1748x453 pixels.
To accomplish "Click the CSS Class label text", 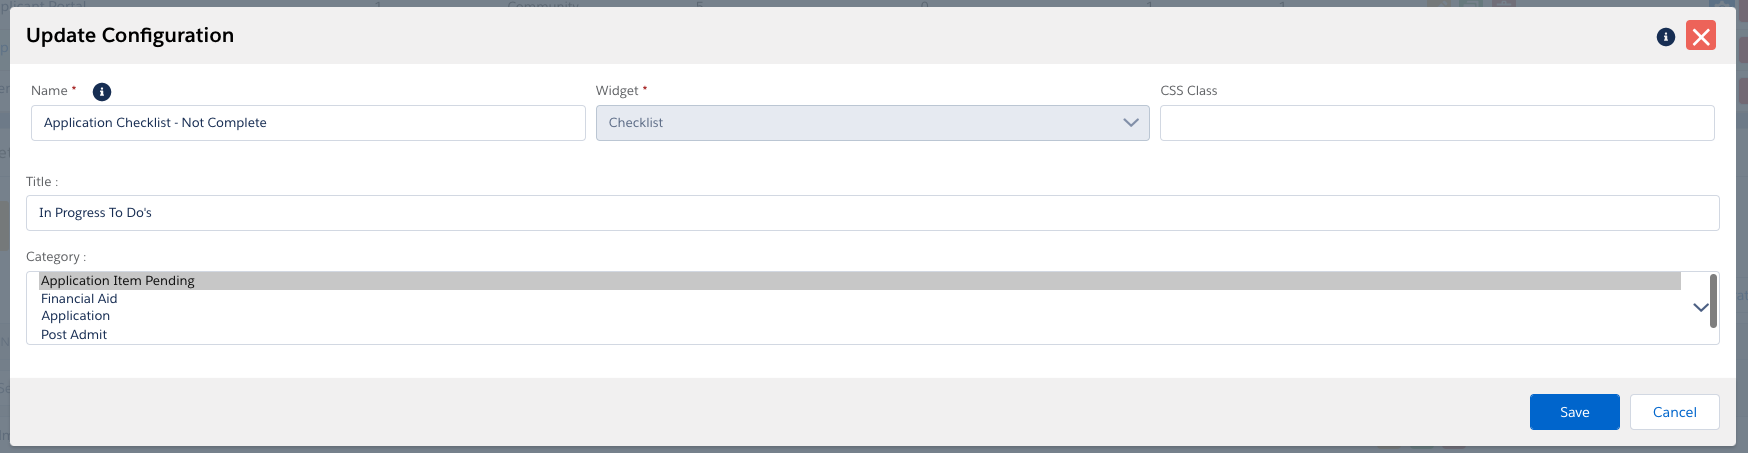I will (x=1188, y=91).
